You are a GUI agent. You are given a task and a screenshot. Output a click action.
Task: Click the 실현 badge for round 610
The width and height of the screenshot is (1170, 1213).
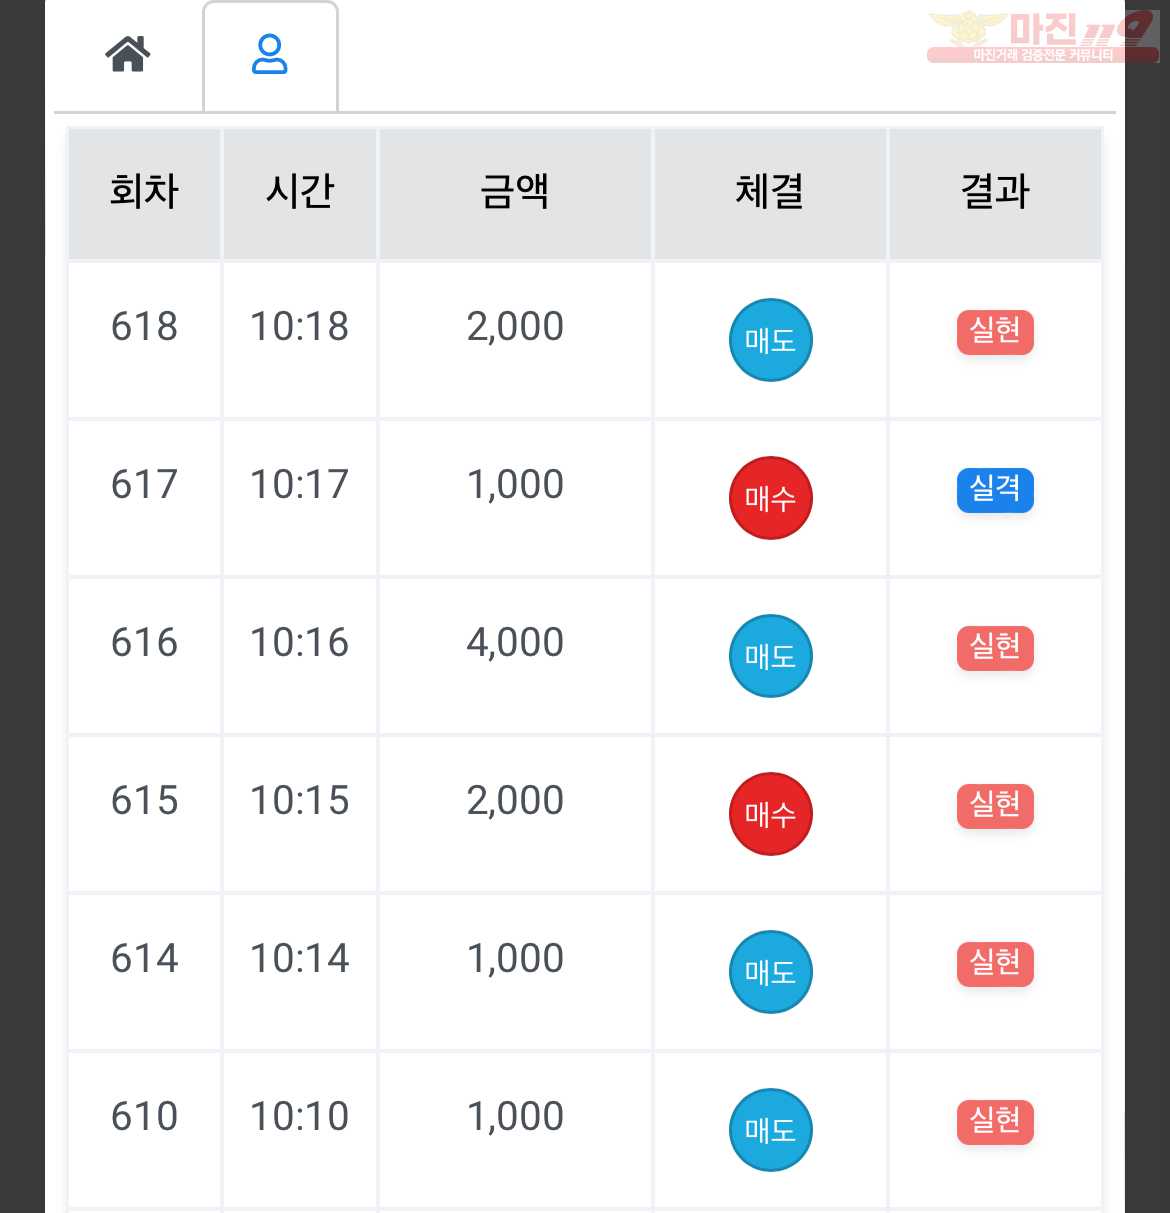[x=995, y=1121]
